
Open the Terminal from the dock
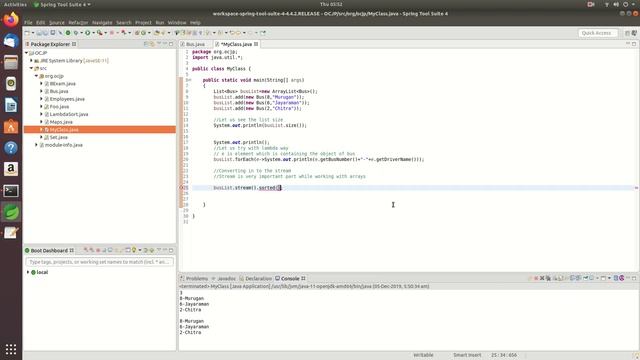[11, 191]
